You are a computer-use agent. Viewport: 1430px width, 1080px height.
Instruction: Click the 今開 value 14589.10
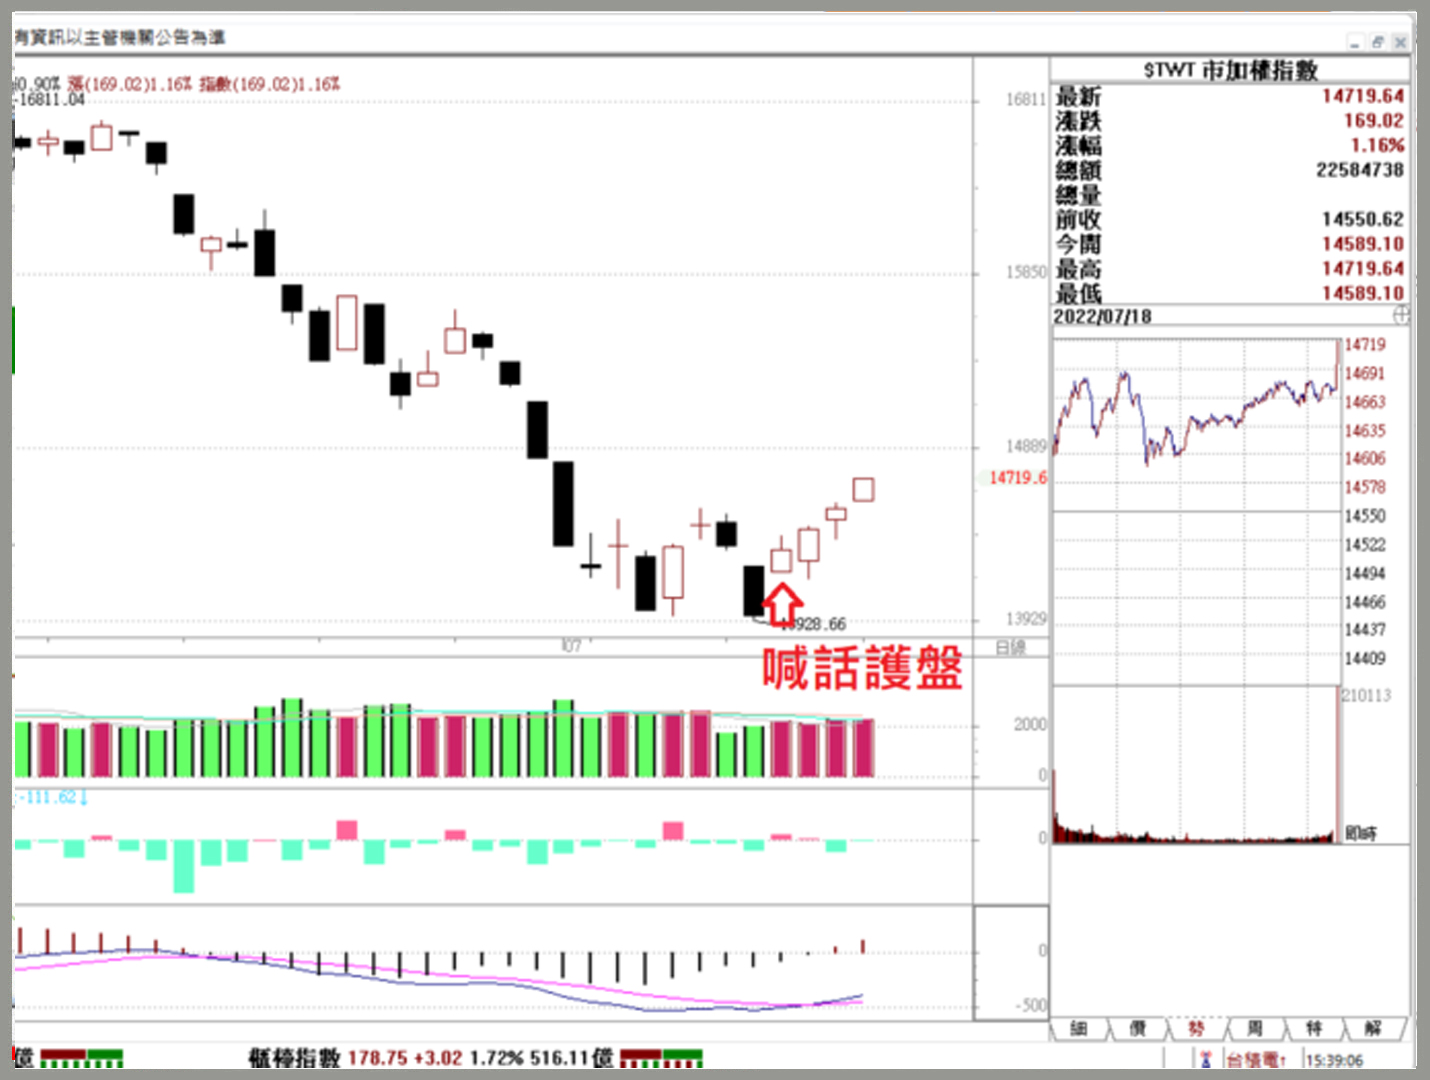click(1363, 244)
